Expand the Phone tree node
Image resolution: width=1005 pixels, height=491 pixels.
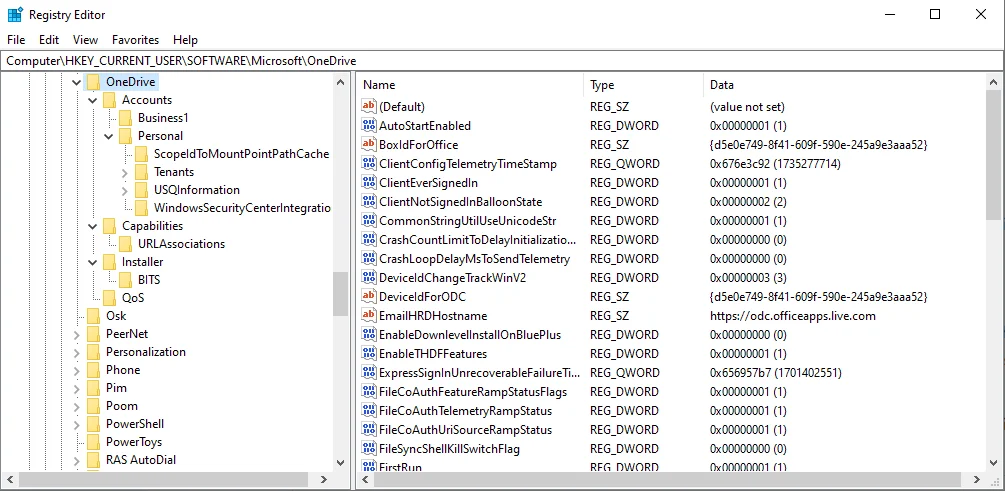tap(77, 370)
